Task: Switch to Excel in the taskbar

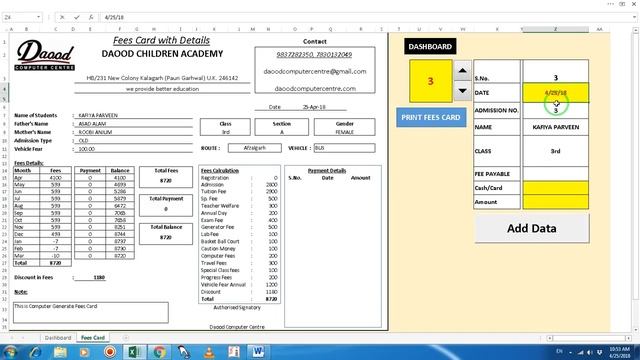Action: 134,352
